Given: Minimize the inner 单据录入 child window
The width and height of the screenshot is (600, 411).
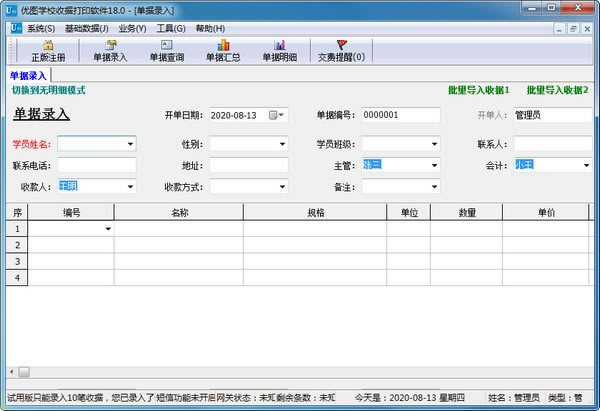Looking at the screenshot, I should click(559, 29).
